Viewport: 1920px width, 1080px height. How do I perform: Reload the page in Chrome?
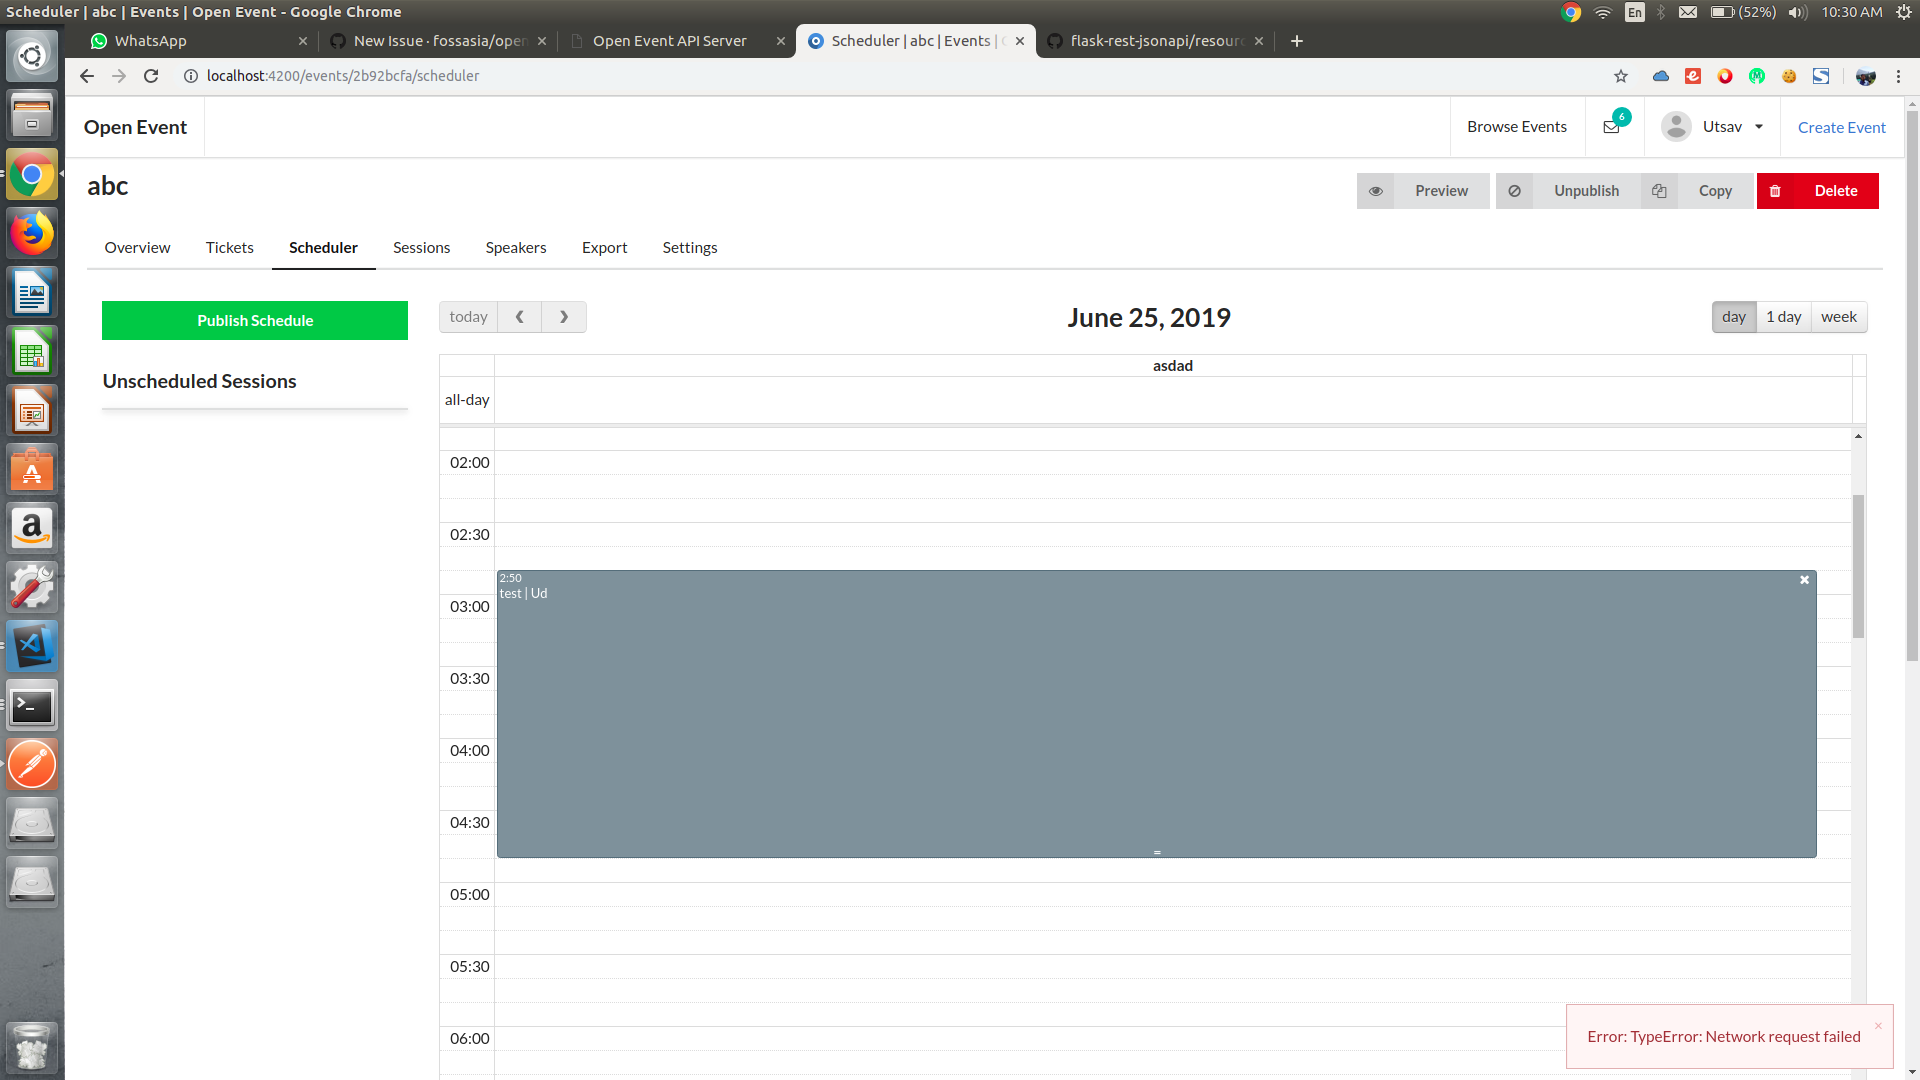tap(151, 76)
